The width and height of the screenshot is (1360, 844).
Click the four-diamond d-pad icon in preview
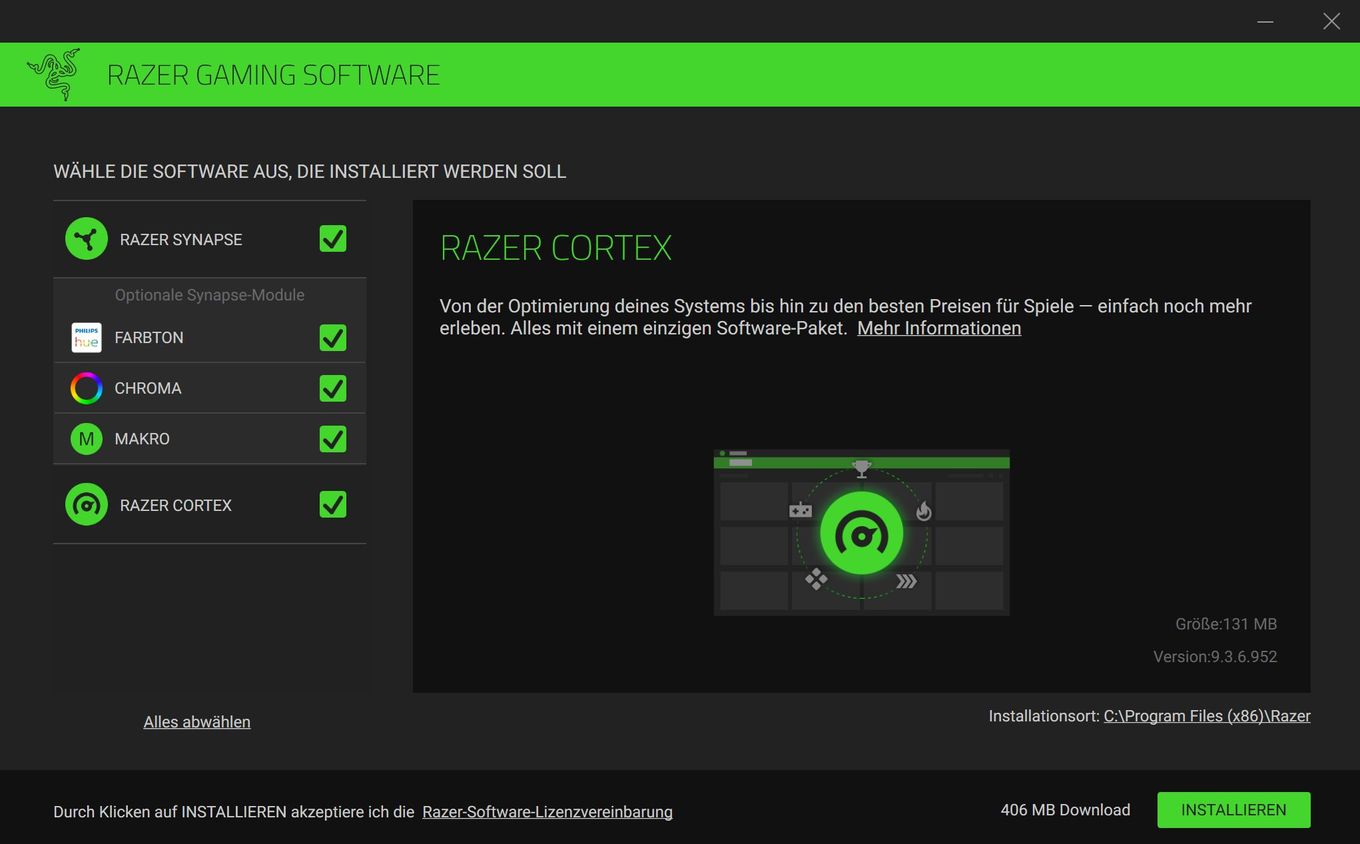(x=817, y=579)
